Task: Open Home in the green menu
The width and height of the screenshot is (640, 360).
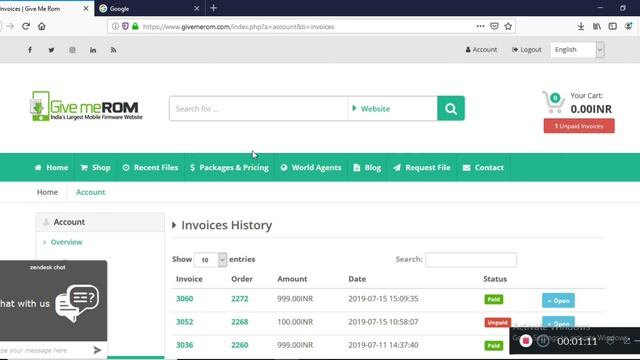Action: [x=51, y=167]
